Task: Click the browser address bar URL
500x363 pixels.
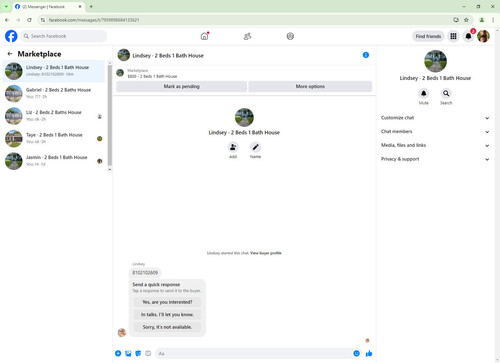Action: tap(94, 20)
